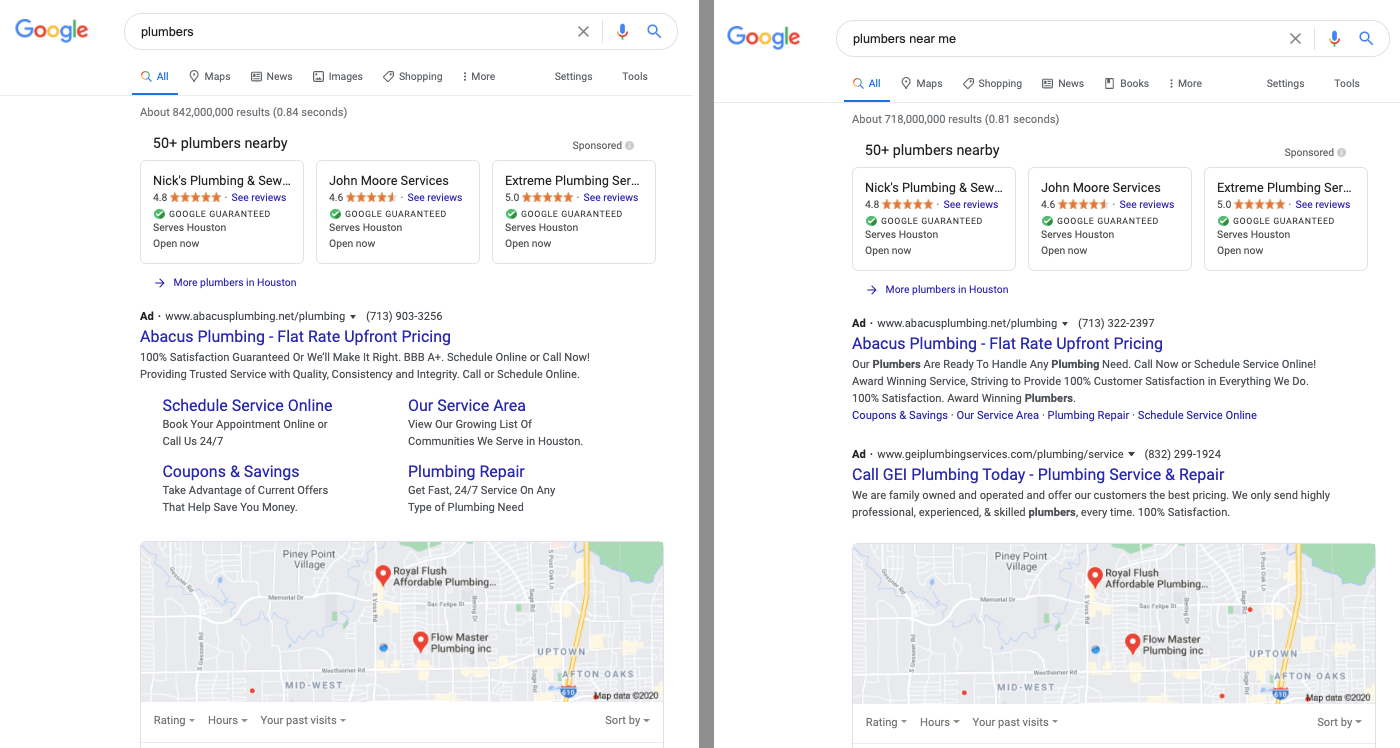Open the Nick's Plumbing card in the right window

tap(934, 219)
